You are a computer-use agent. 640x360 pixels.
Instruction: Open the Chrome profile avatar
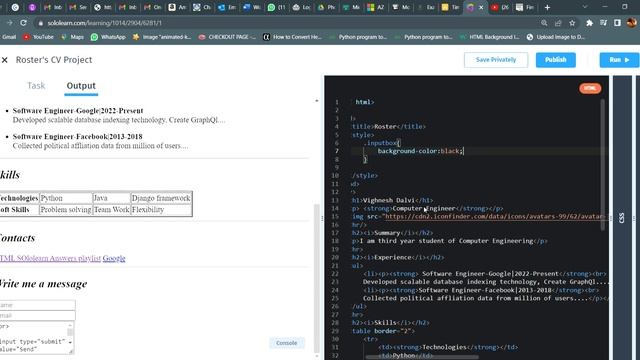tap(632, 23)
